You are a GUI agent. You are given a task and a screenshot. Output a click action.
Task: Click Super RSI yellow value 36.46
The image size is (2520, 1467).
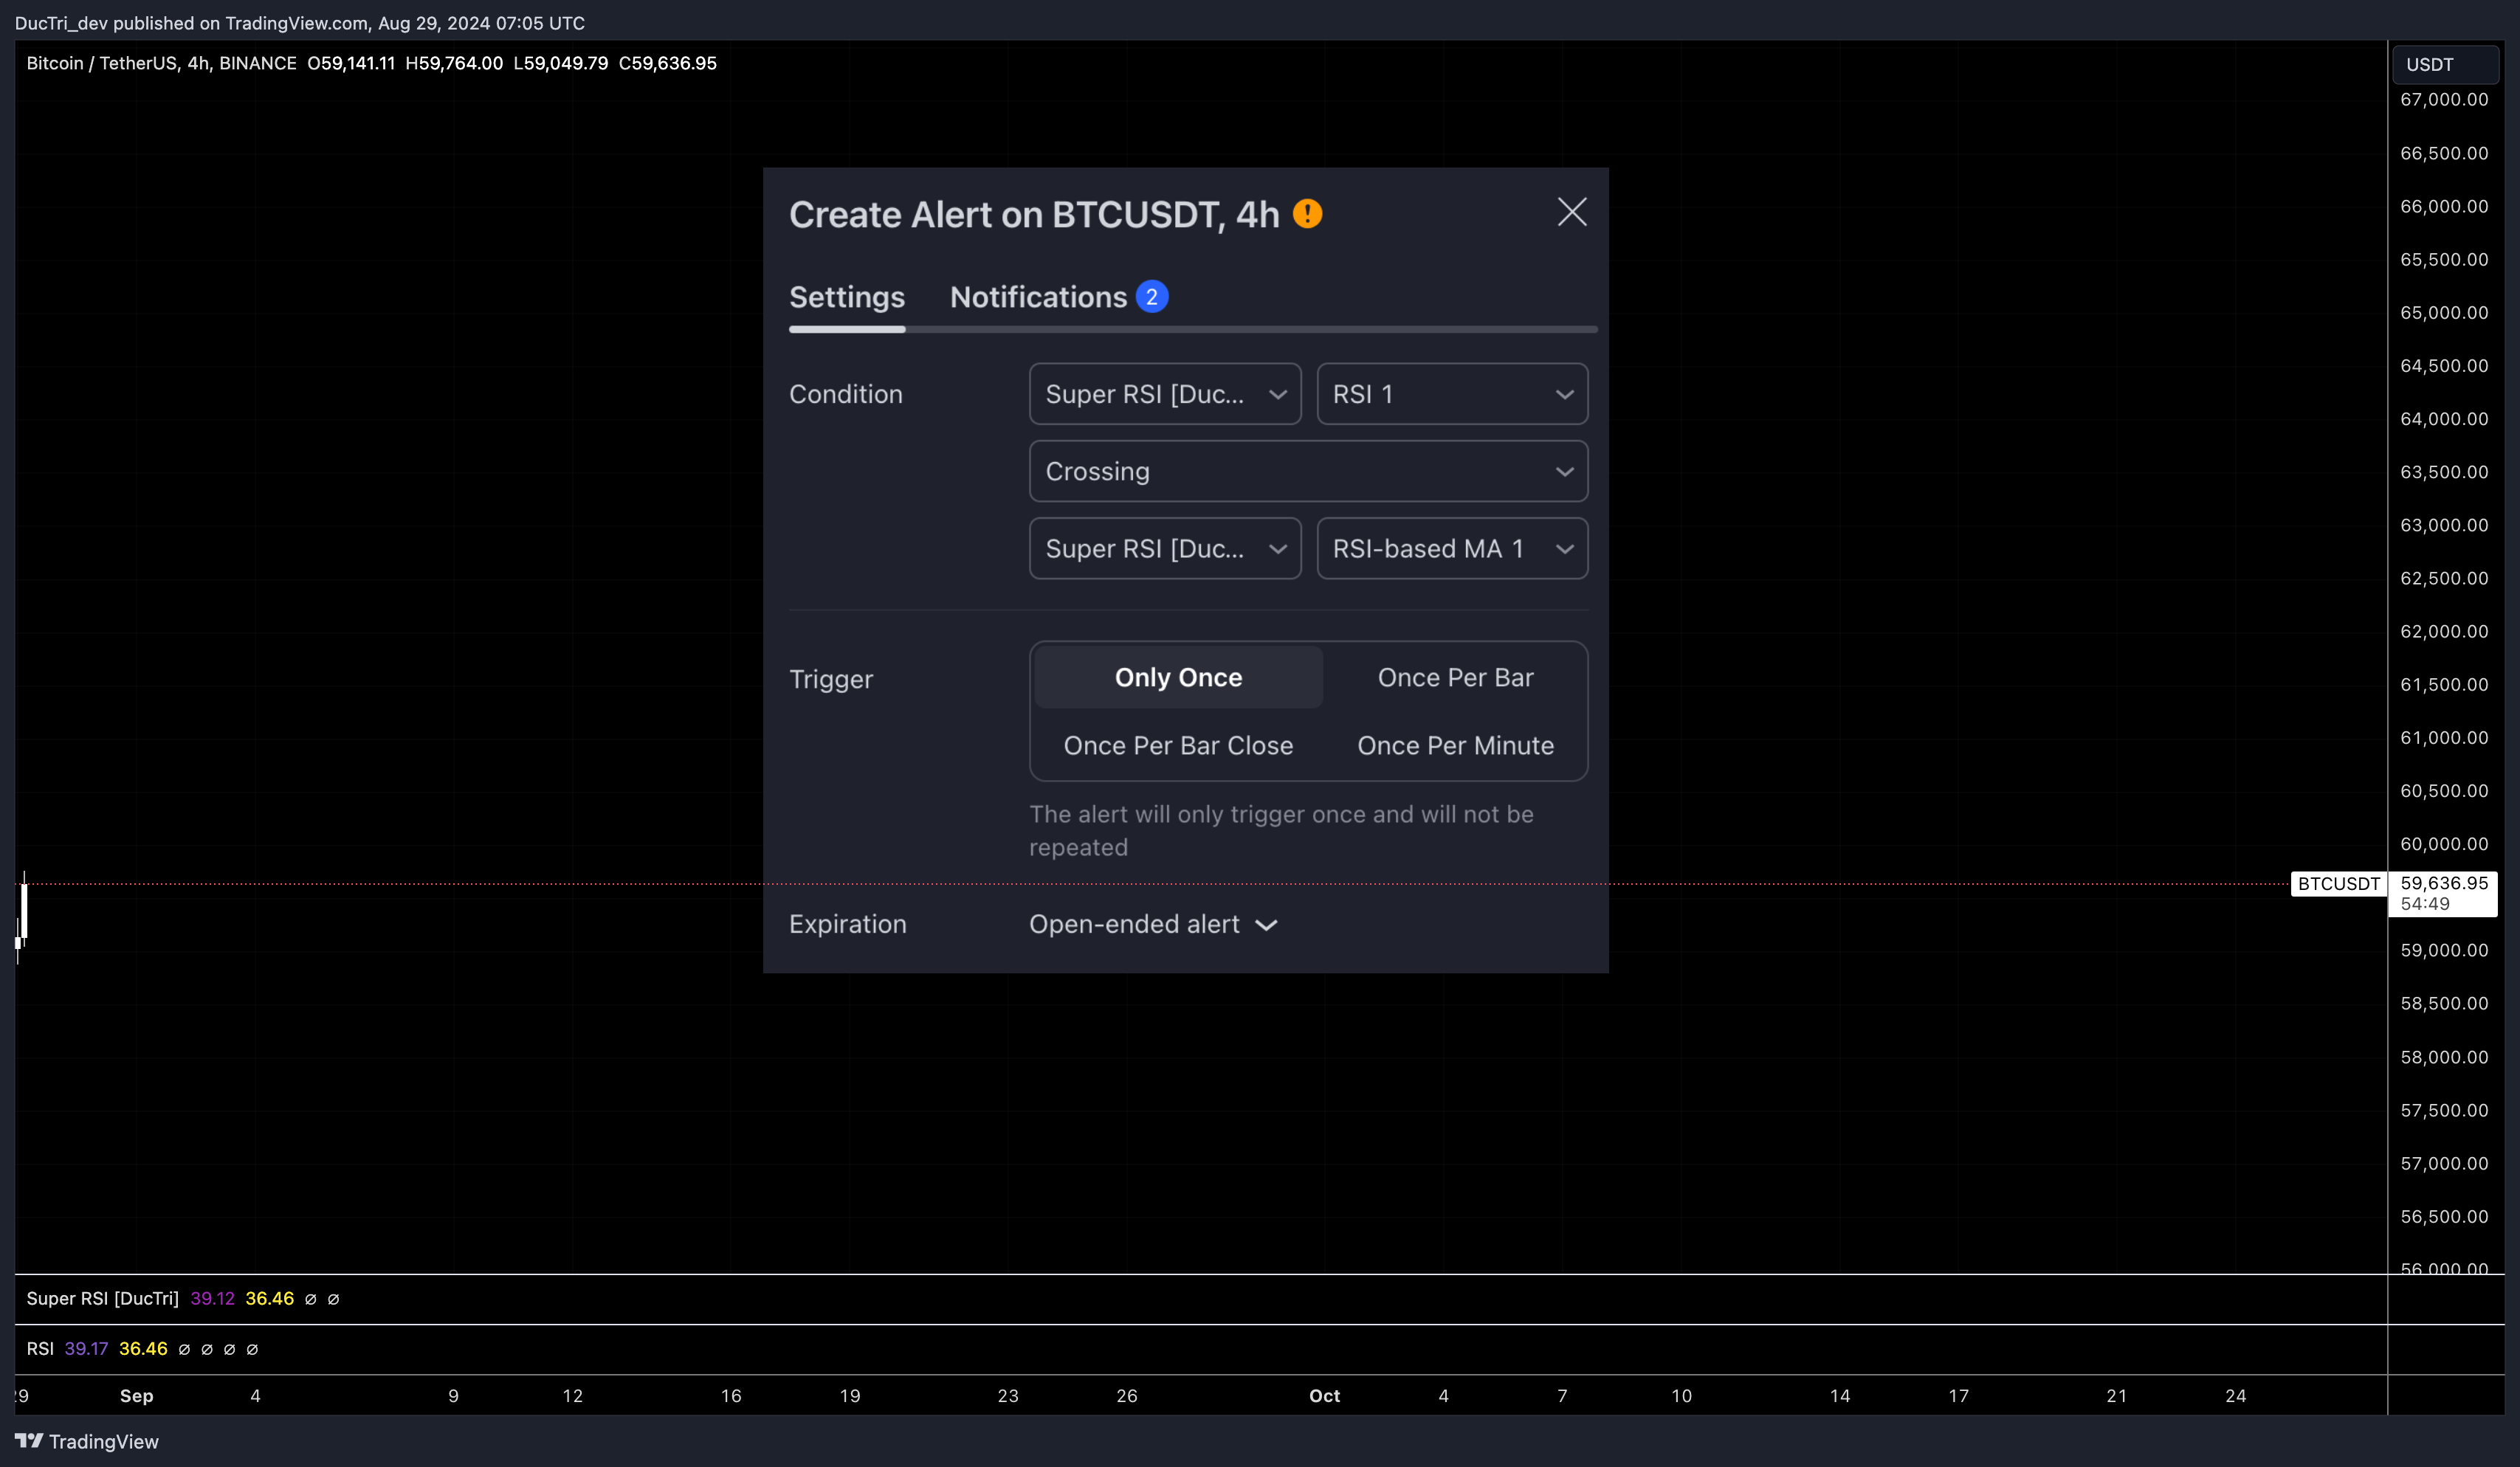pos(270,1298)
